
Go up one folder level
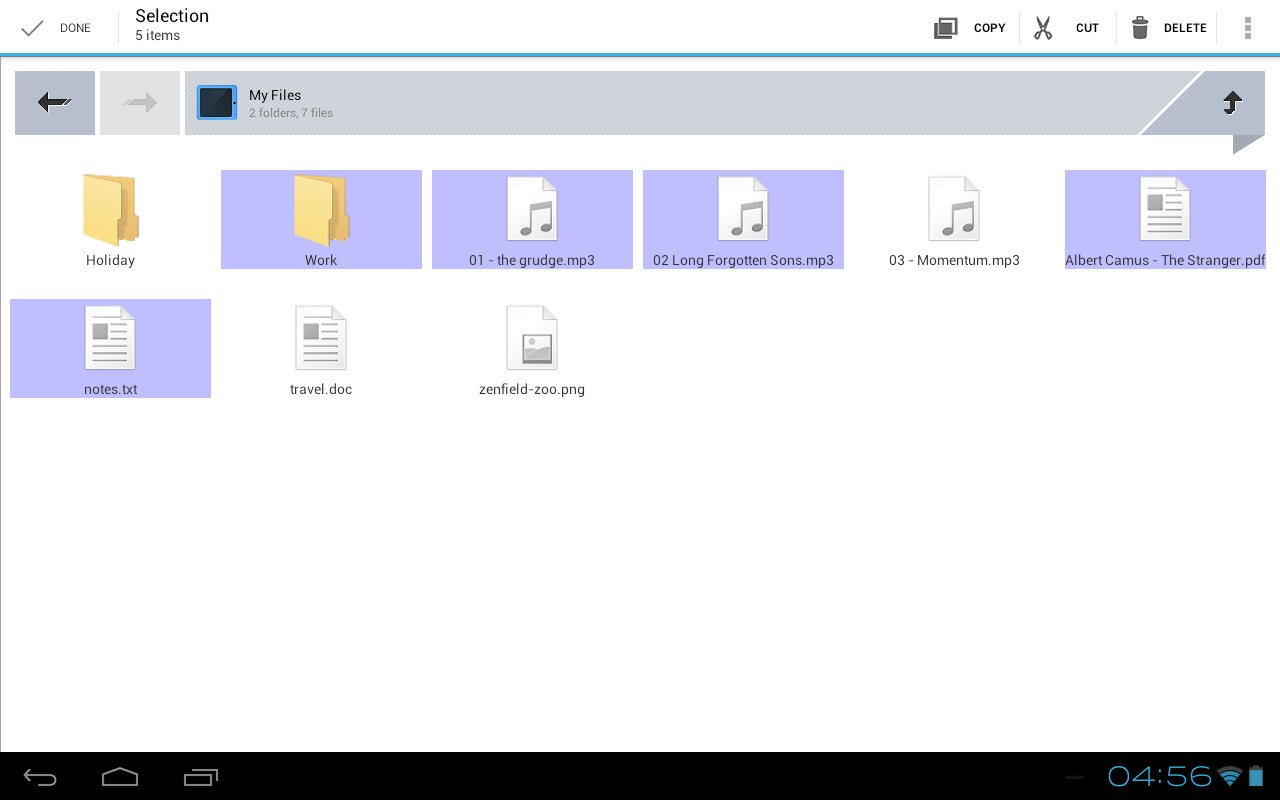click(1232, 103)
